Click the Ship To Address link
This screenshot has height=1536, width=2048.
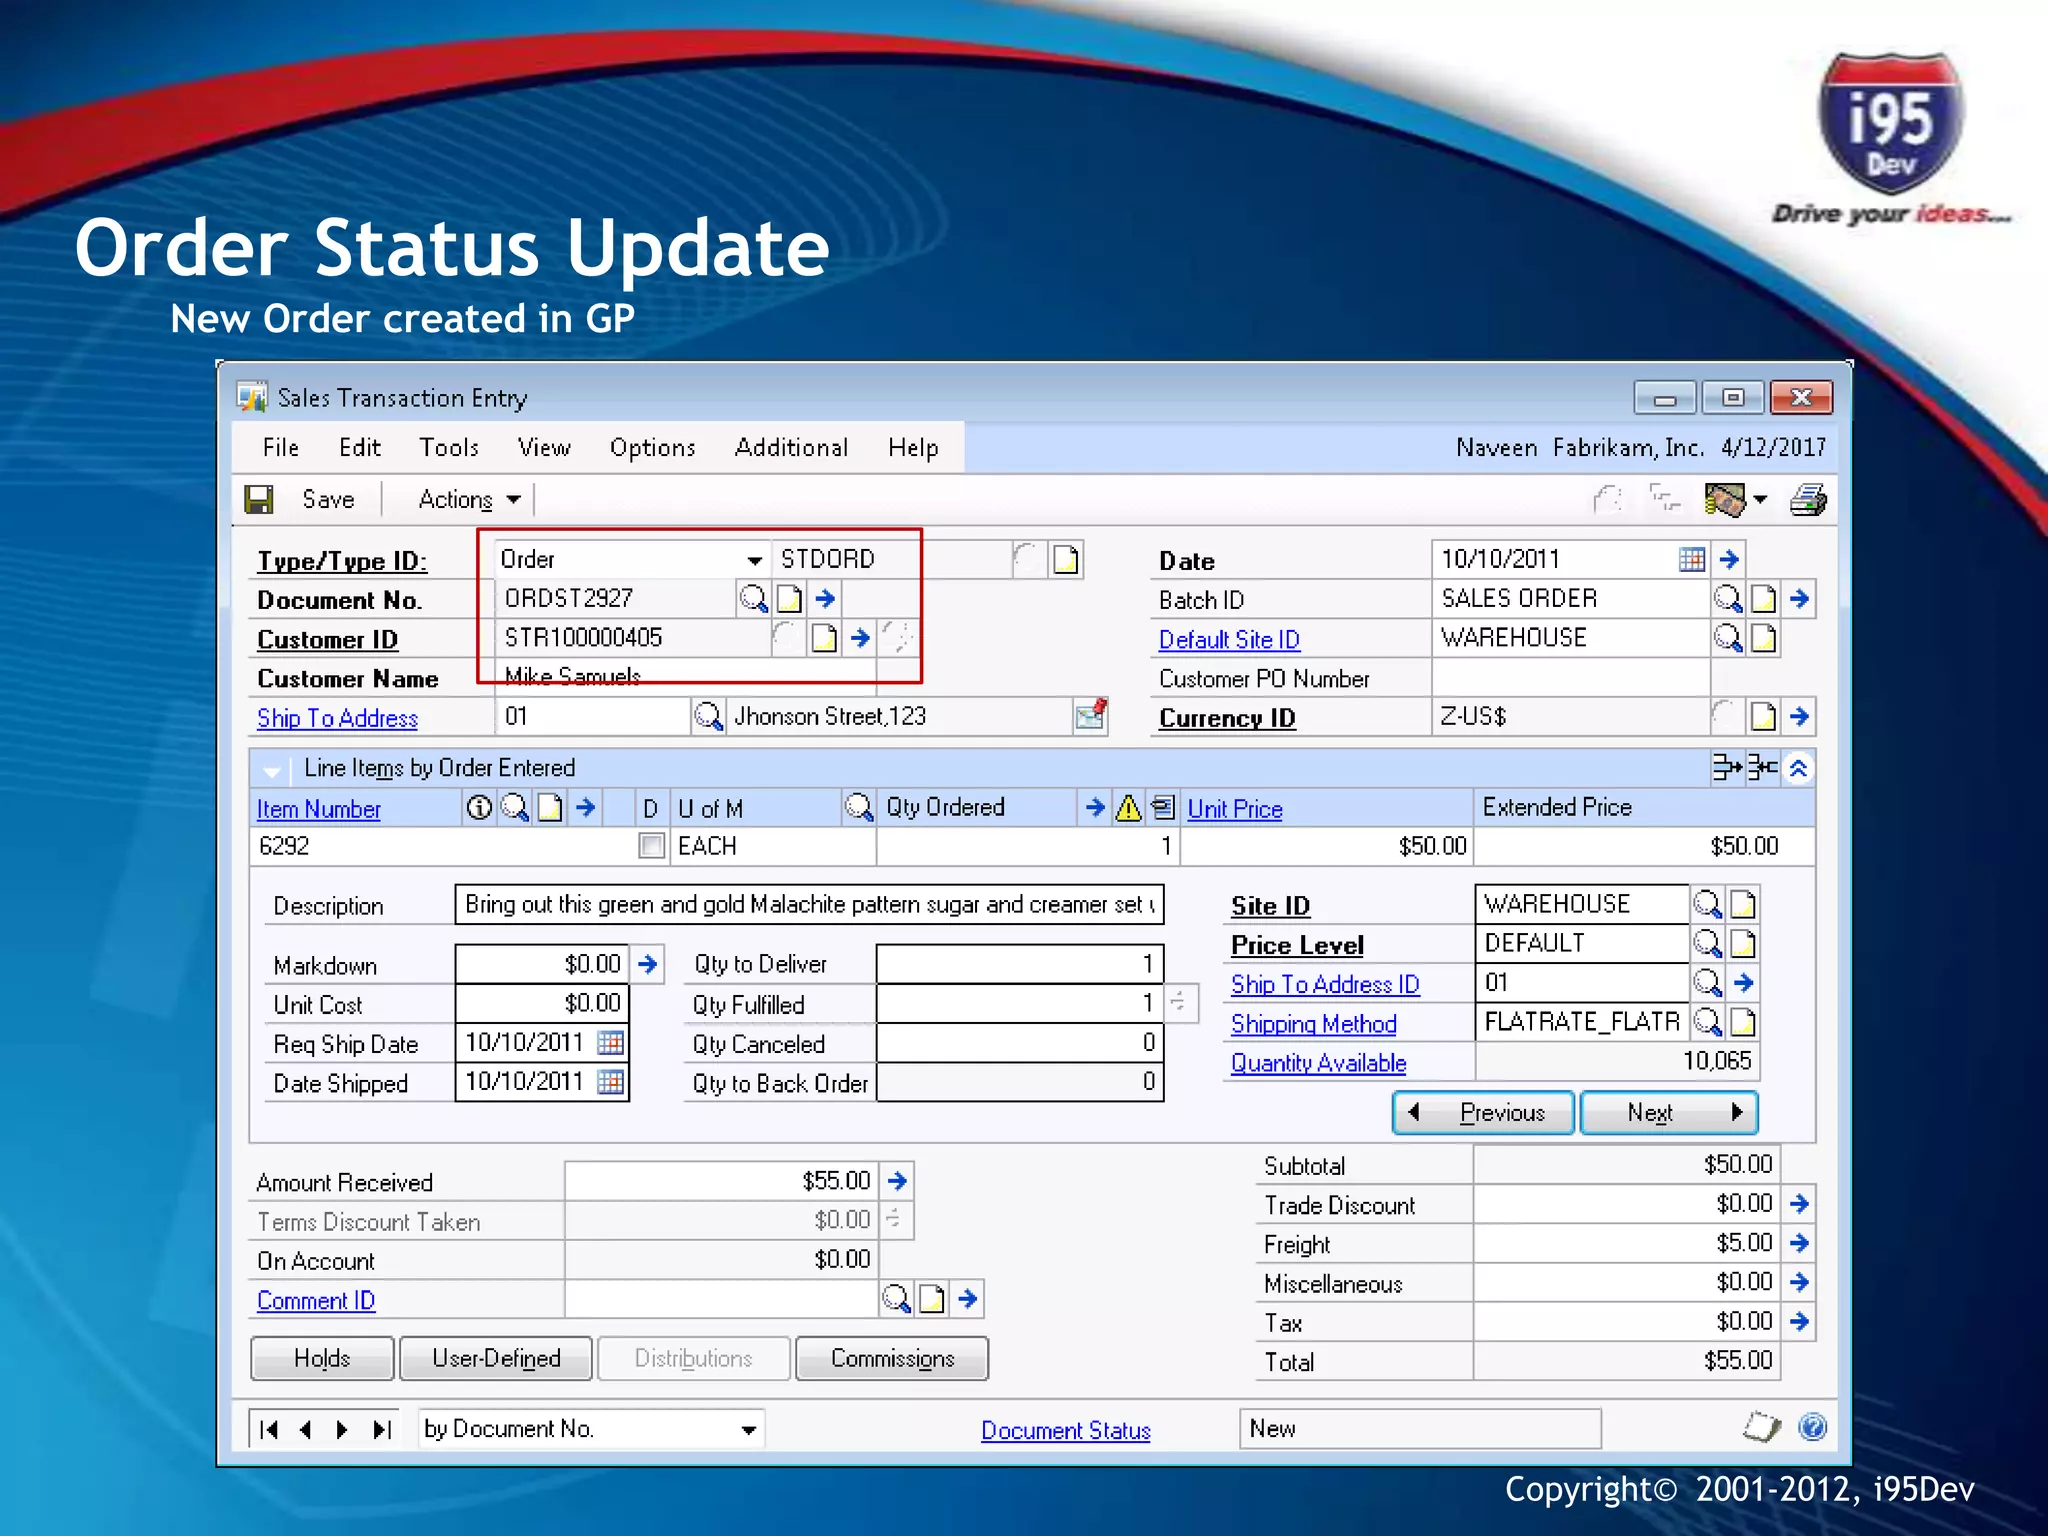pyautogui.click(x=337, y=718)
